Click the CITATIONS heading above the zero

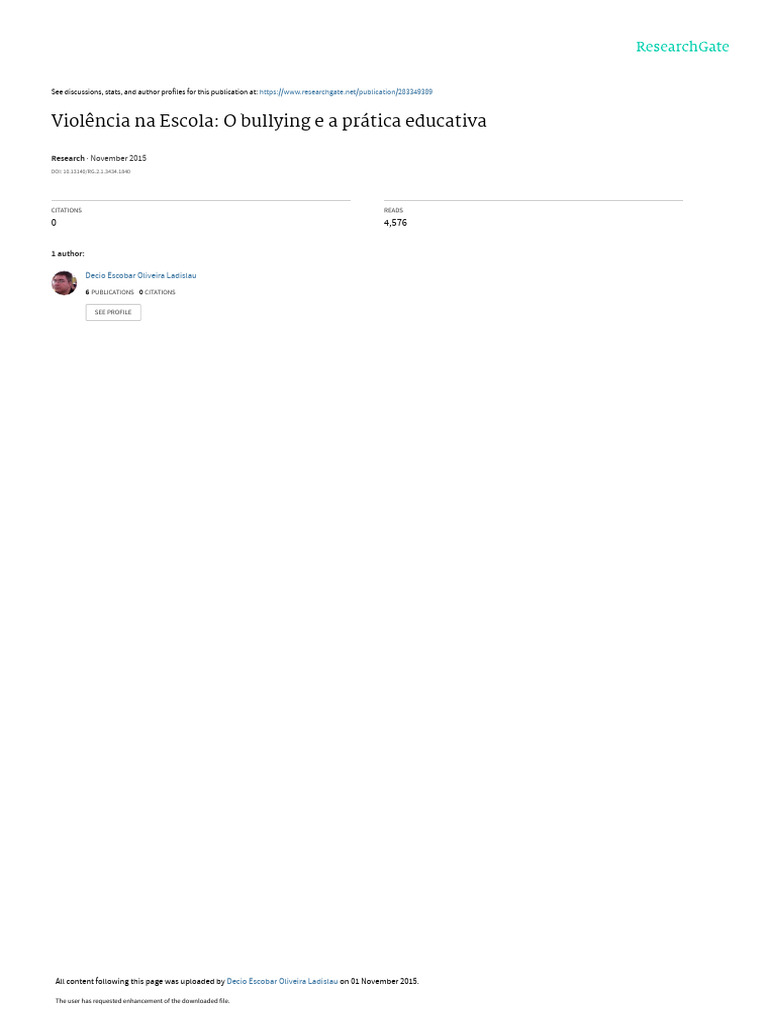click(67, 210)
